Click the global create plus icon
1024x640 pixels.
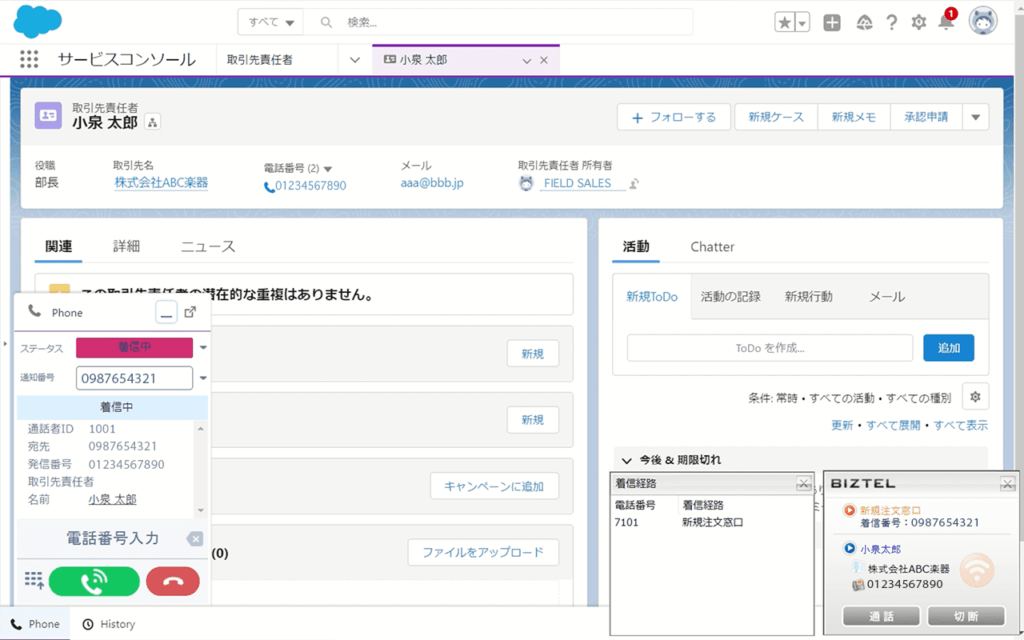[x=832, y=22]
